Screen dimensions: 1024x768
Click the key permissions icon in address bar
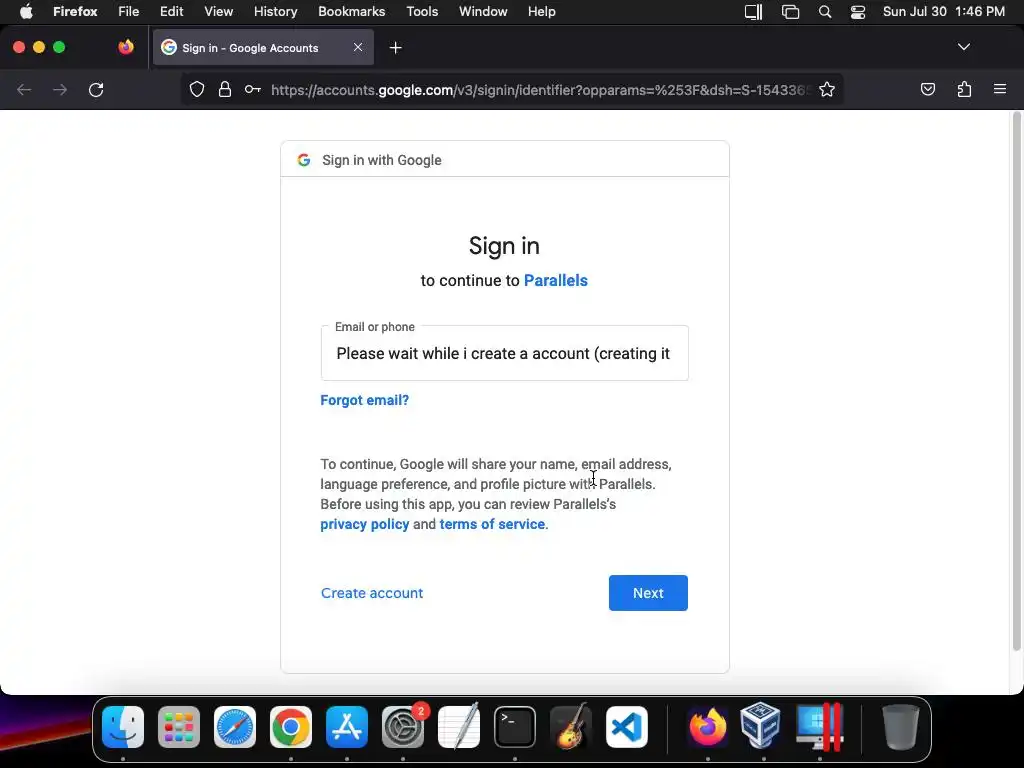point(253,89)
